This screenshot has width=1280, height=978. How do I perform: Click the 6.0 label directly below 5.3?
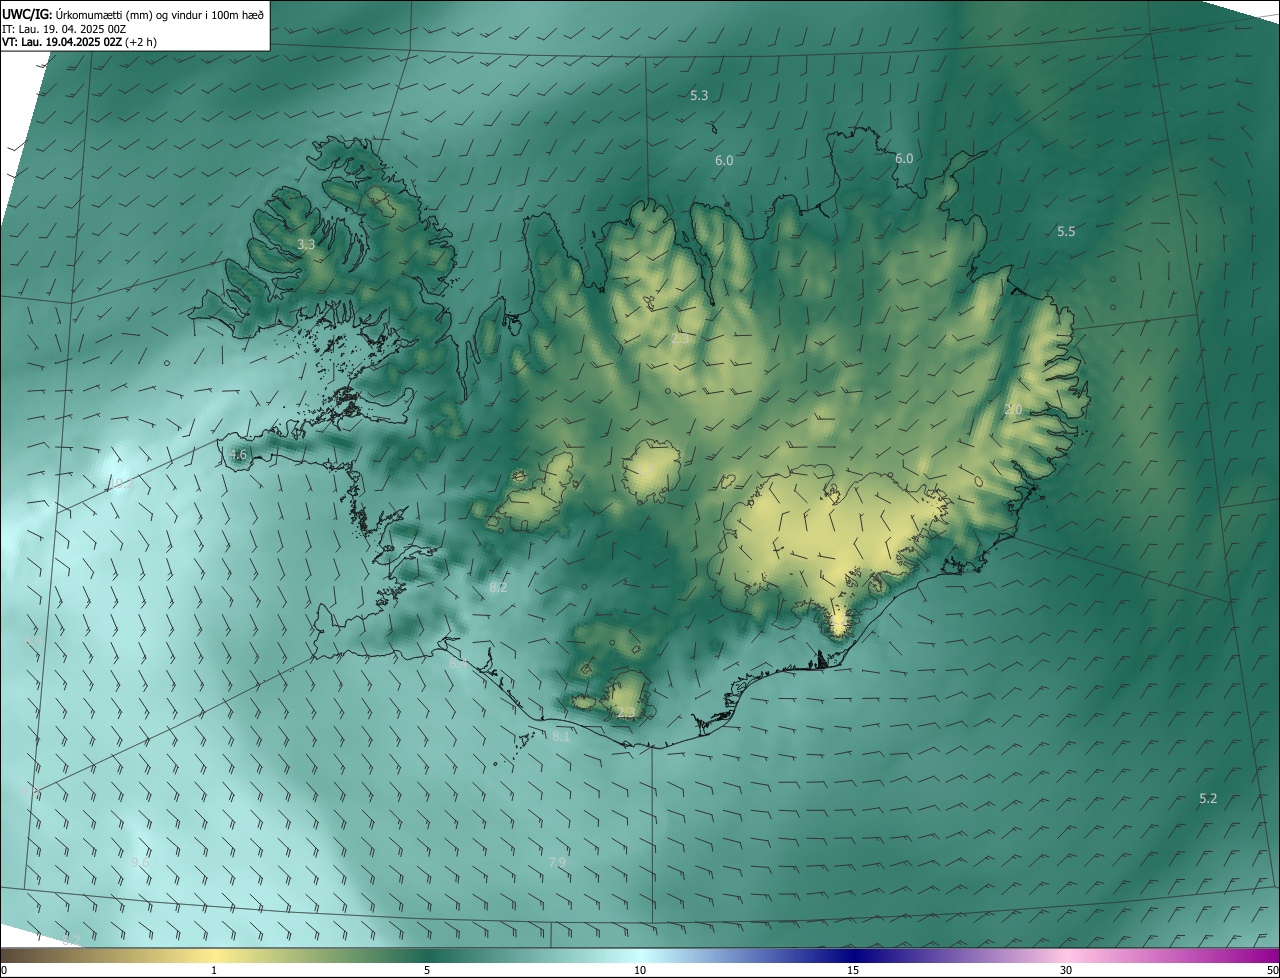(724, 161)
